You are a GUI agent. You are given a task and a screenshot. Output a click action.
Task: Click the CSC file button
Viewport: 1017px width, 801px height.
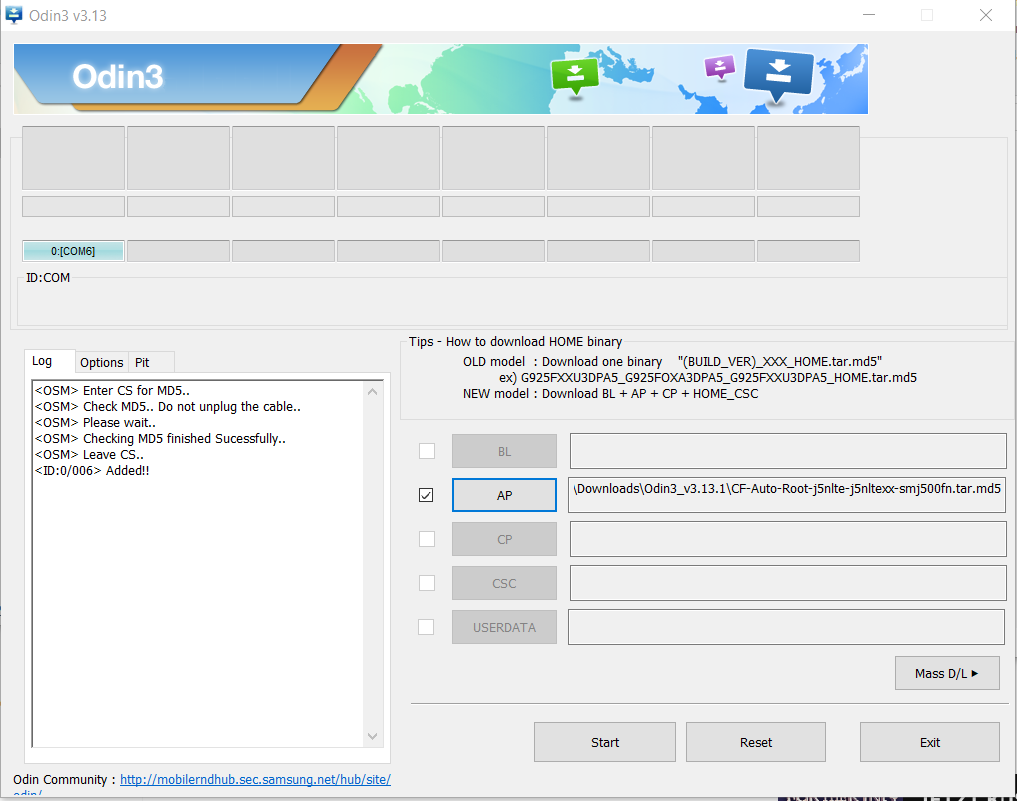pyautogui.click(x=504, y=583)
